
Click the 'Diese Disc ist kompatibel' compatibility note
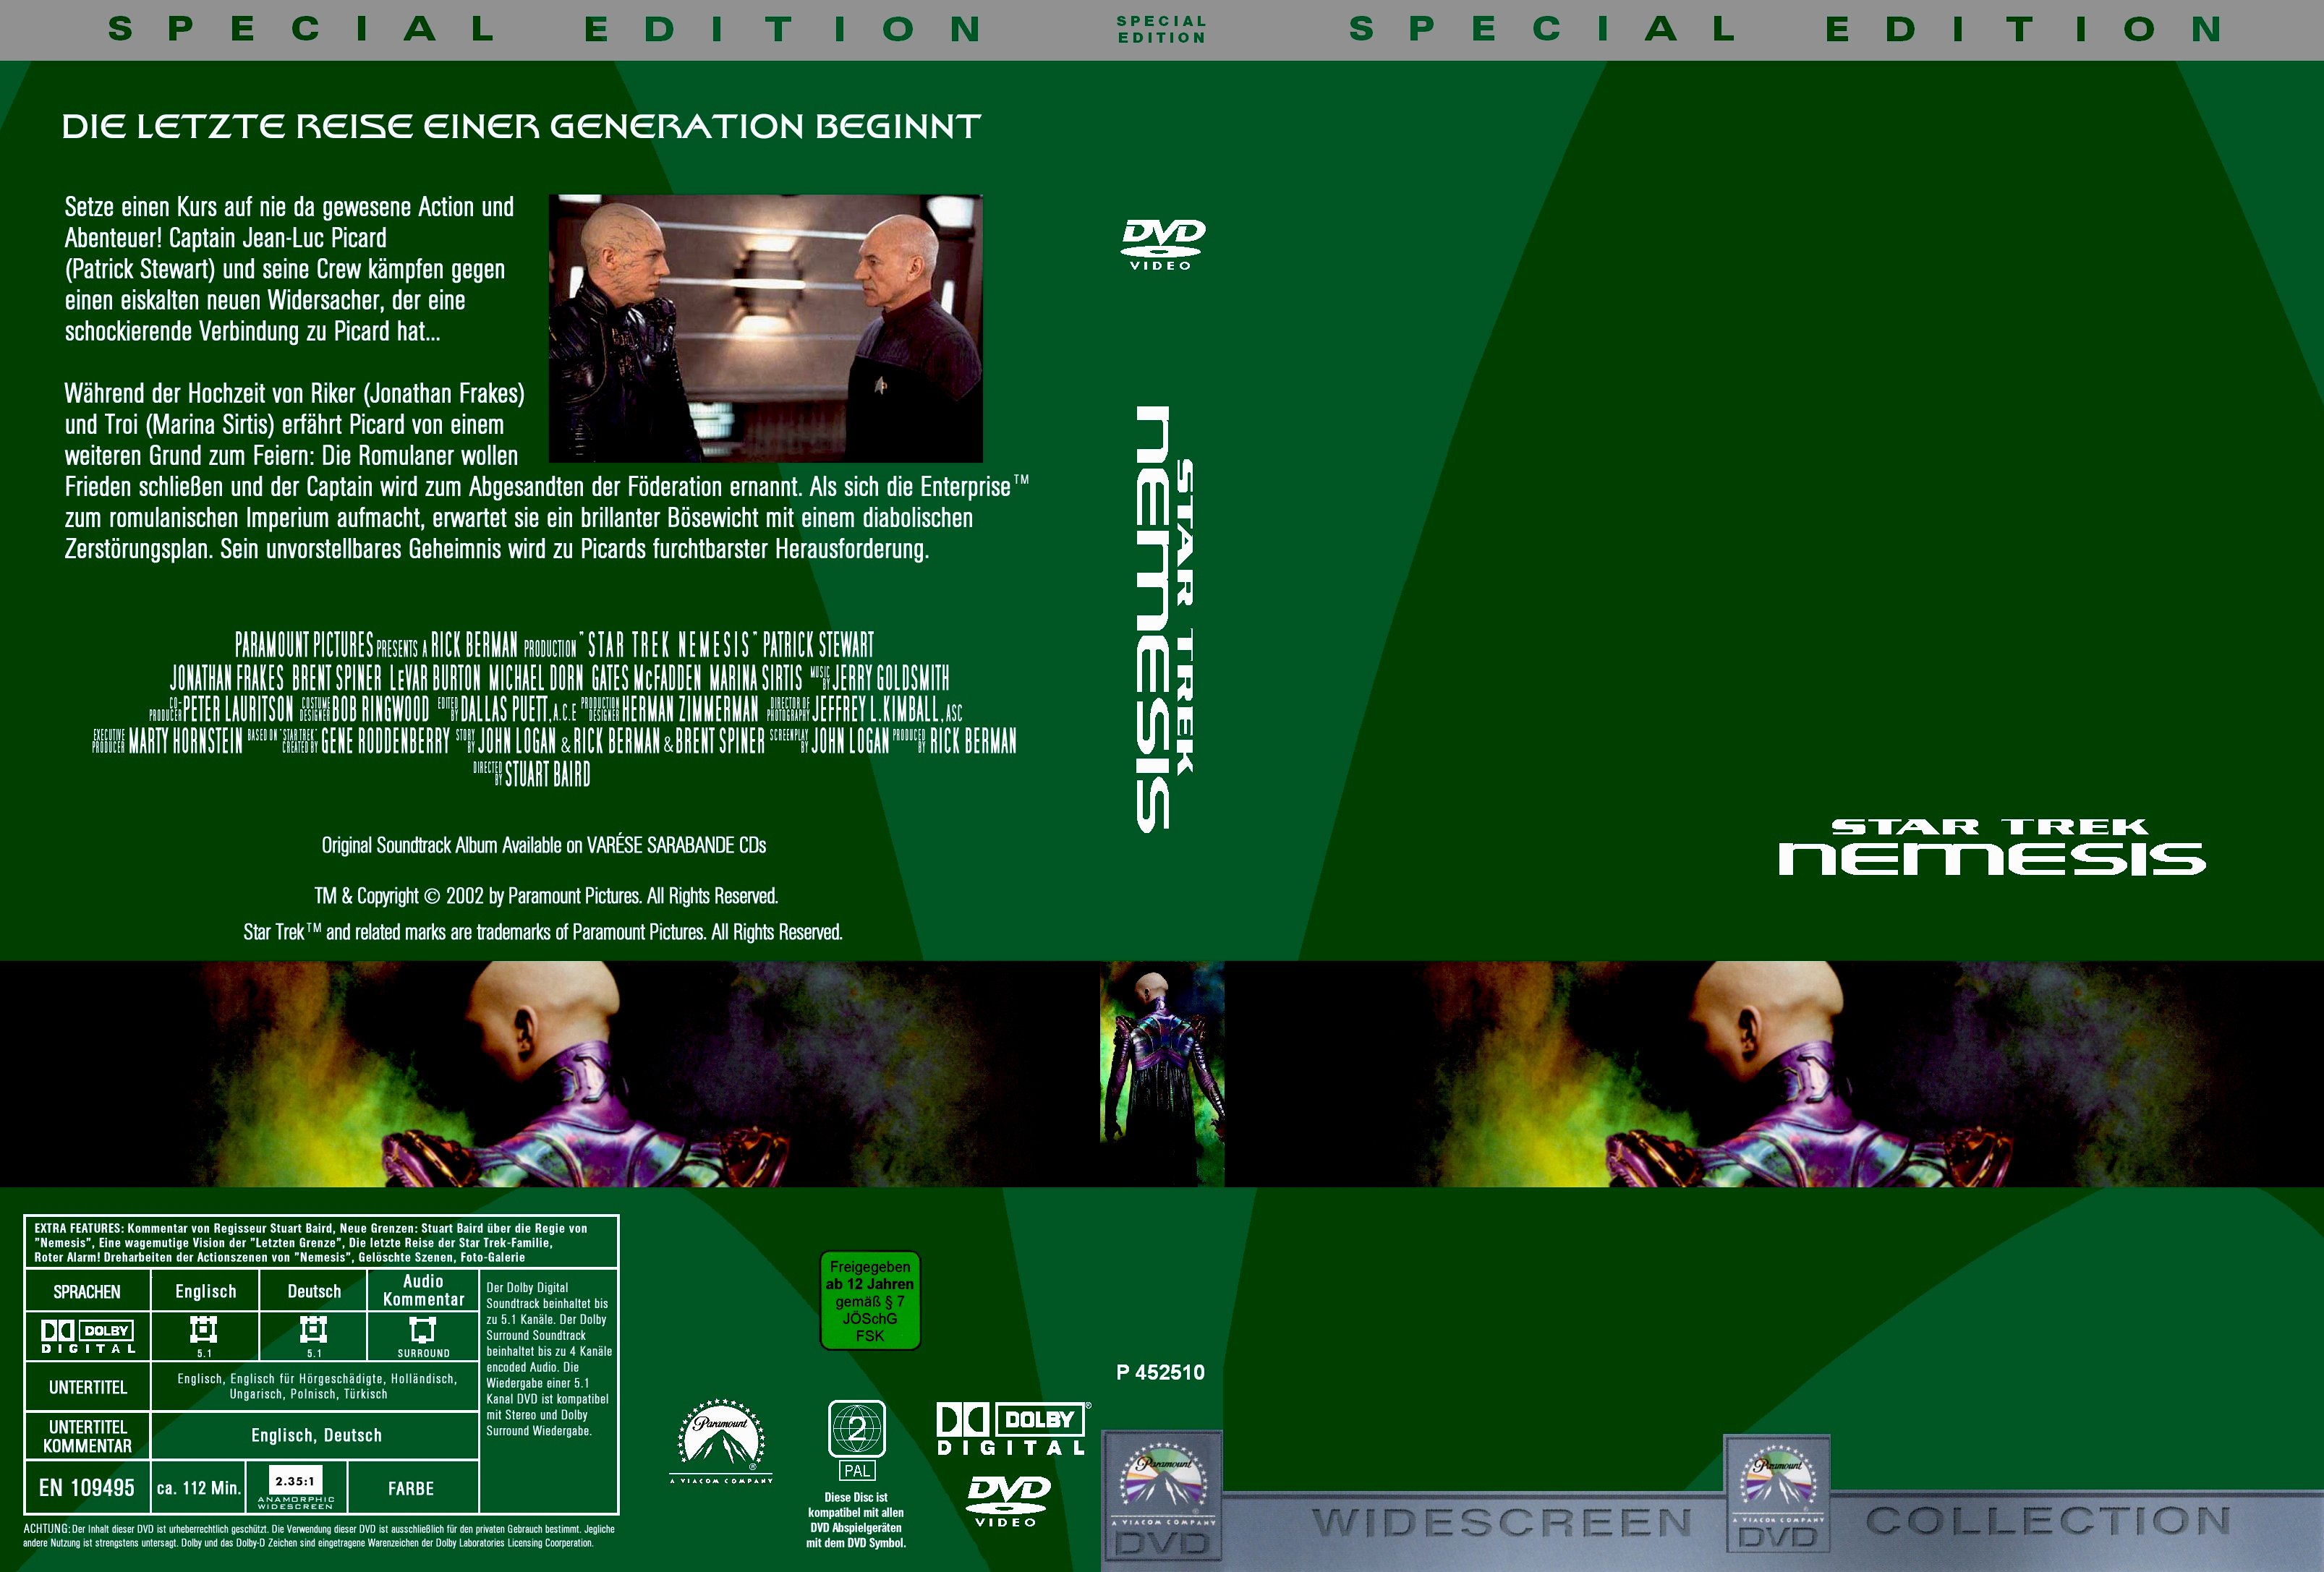[856, 1520]
